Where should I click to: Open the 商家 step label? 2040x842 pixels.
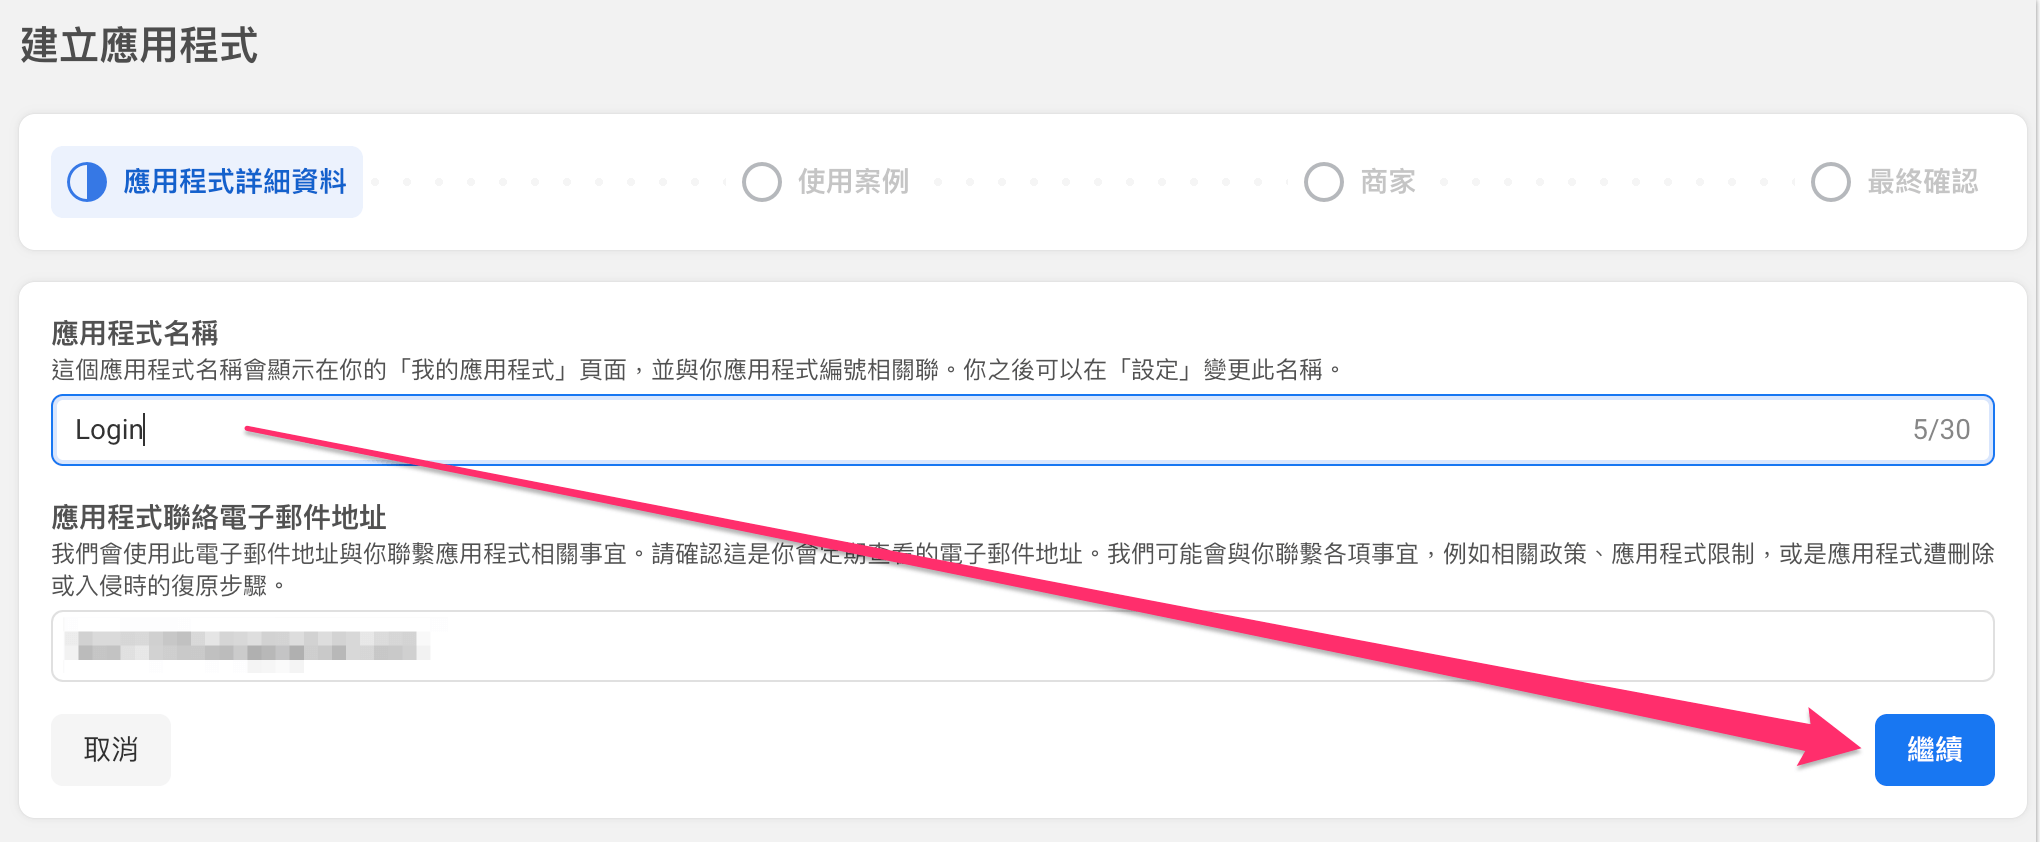(1388, 182)
